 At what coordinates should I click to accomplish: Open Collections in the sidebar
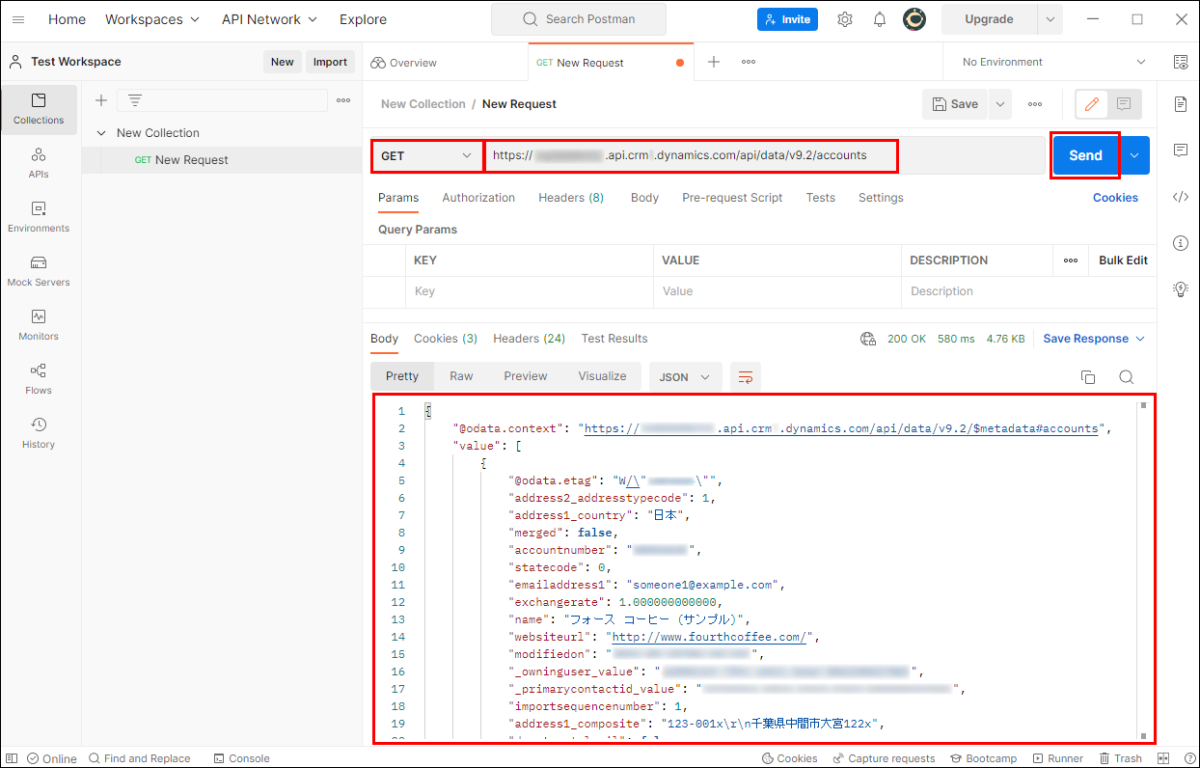39,109
